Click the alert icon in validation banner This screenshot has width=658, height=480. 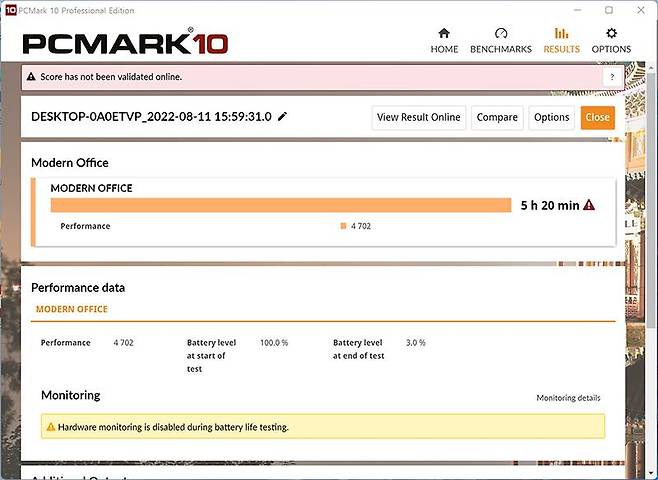pos(31,76)
